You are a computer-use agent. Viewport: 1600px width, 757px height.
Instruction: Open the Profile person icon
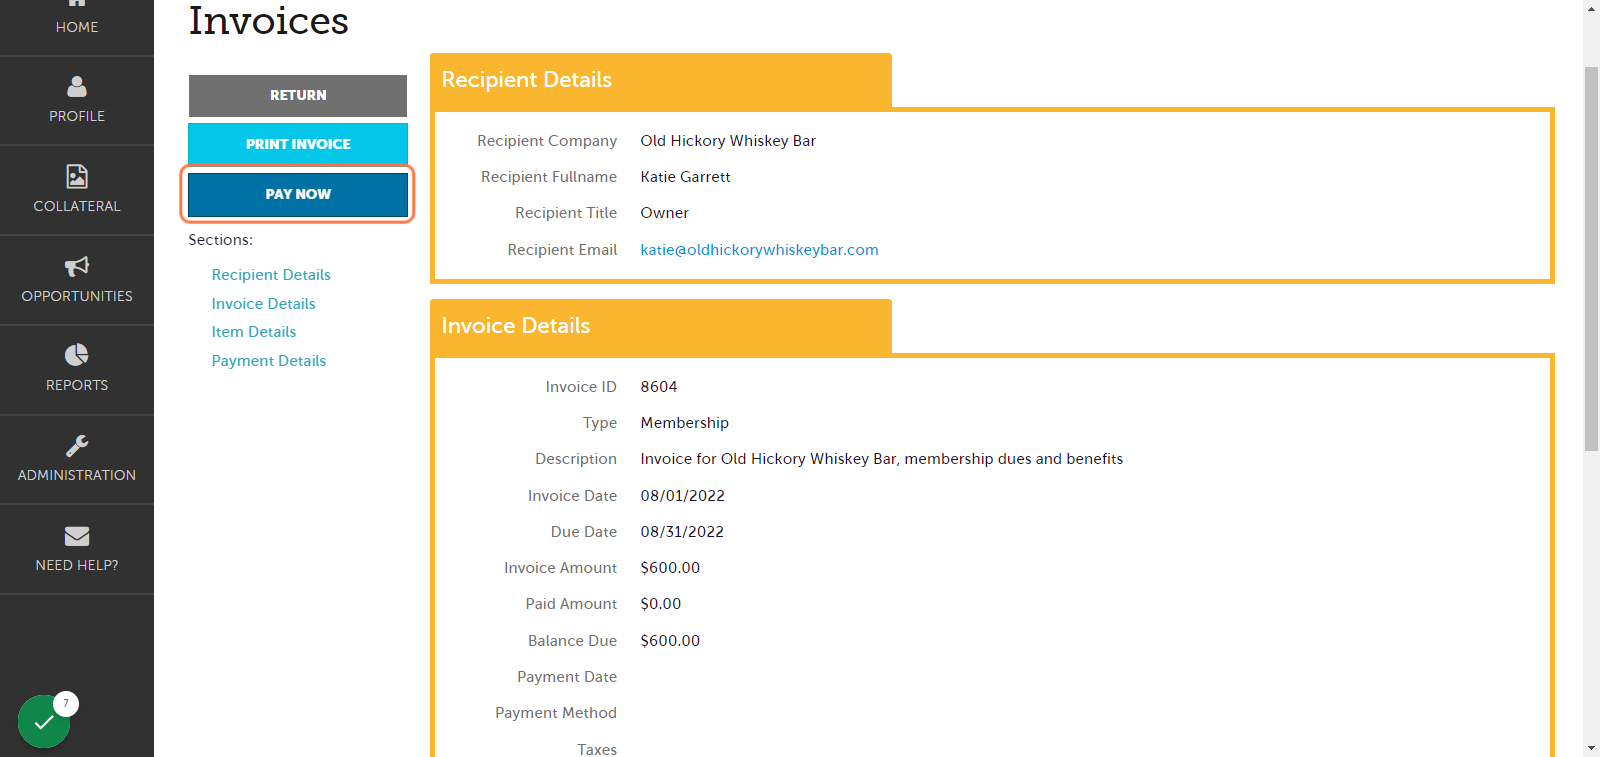coord(77,87)
